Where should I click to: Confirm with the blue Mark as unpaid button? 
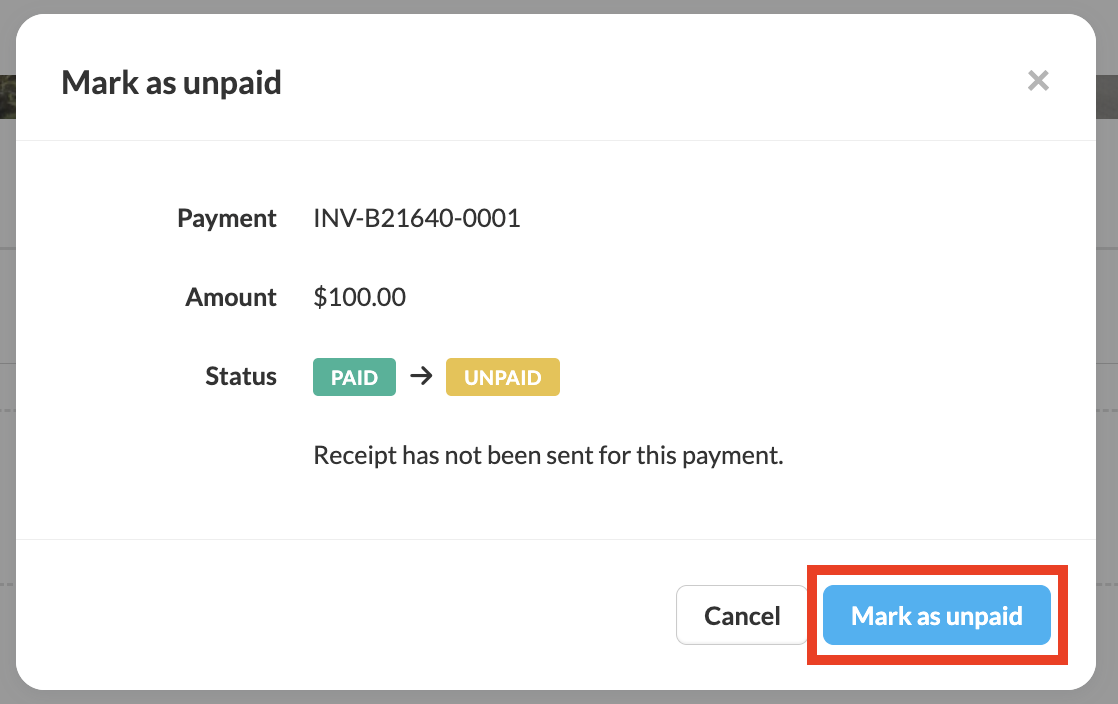pos(936,615)
